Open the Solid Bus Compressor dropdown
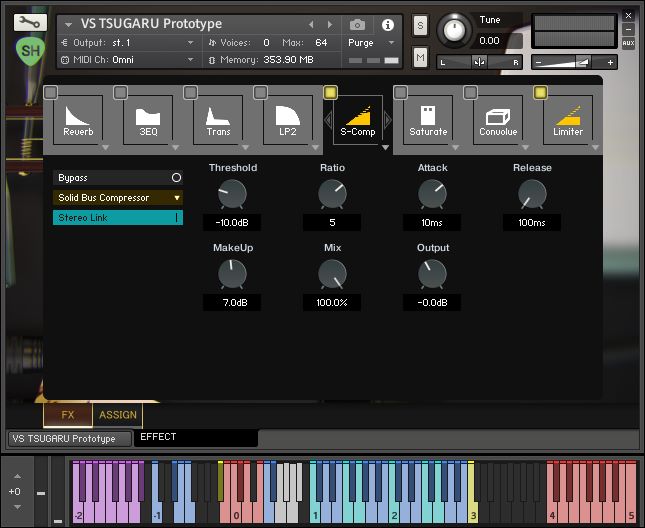The width and height of the screenshot is (645, 528). tap(118, 198)
